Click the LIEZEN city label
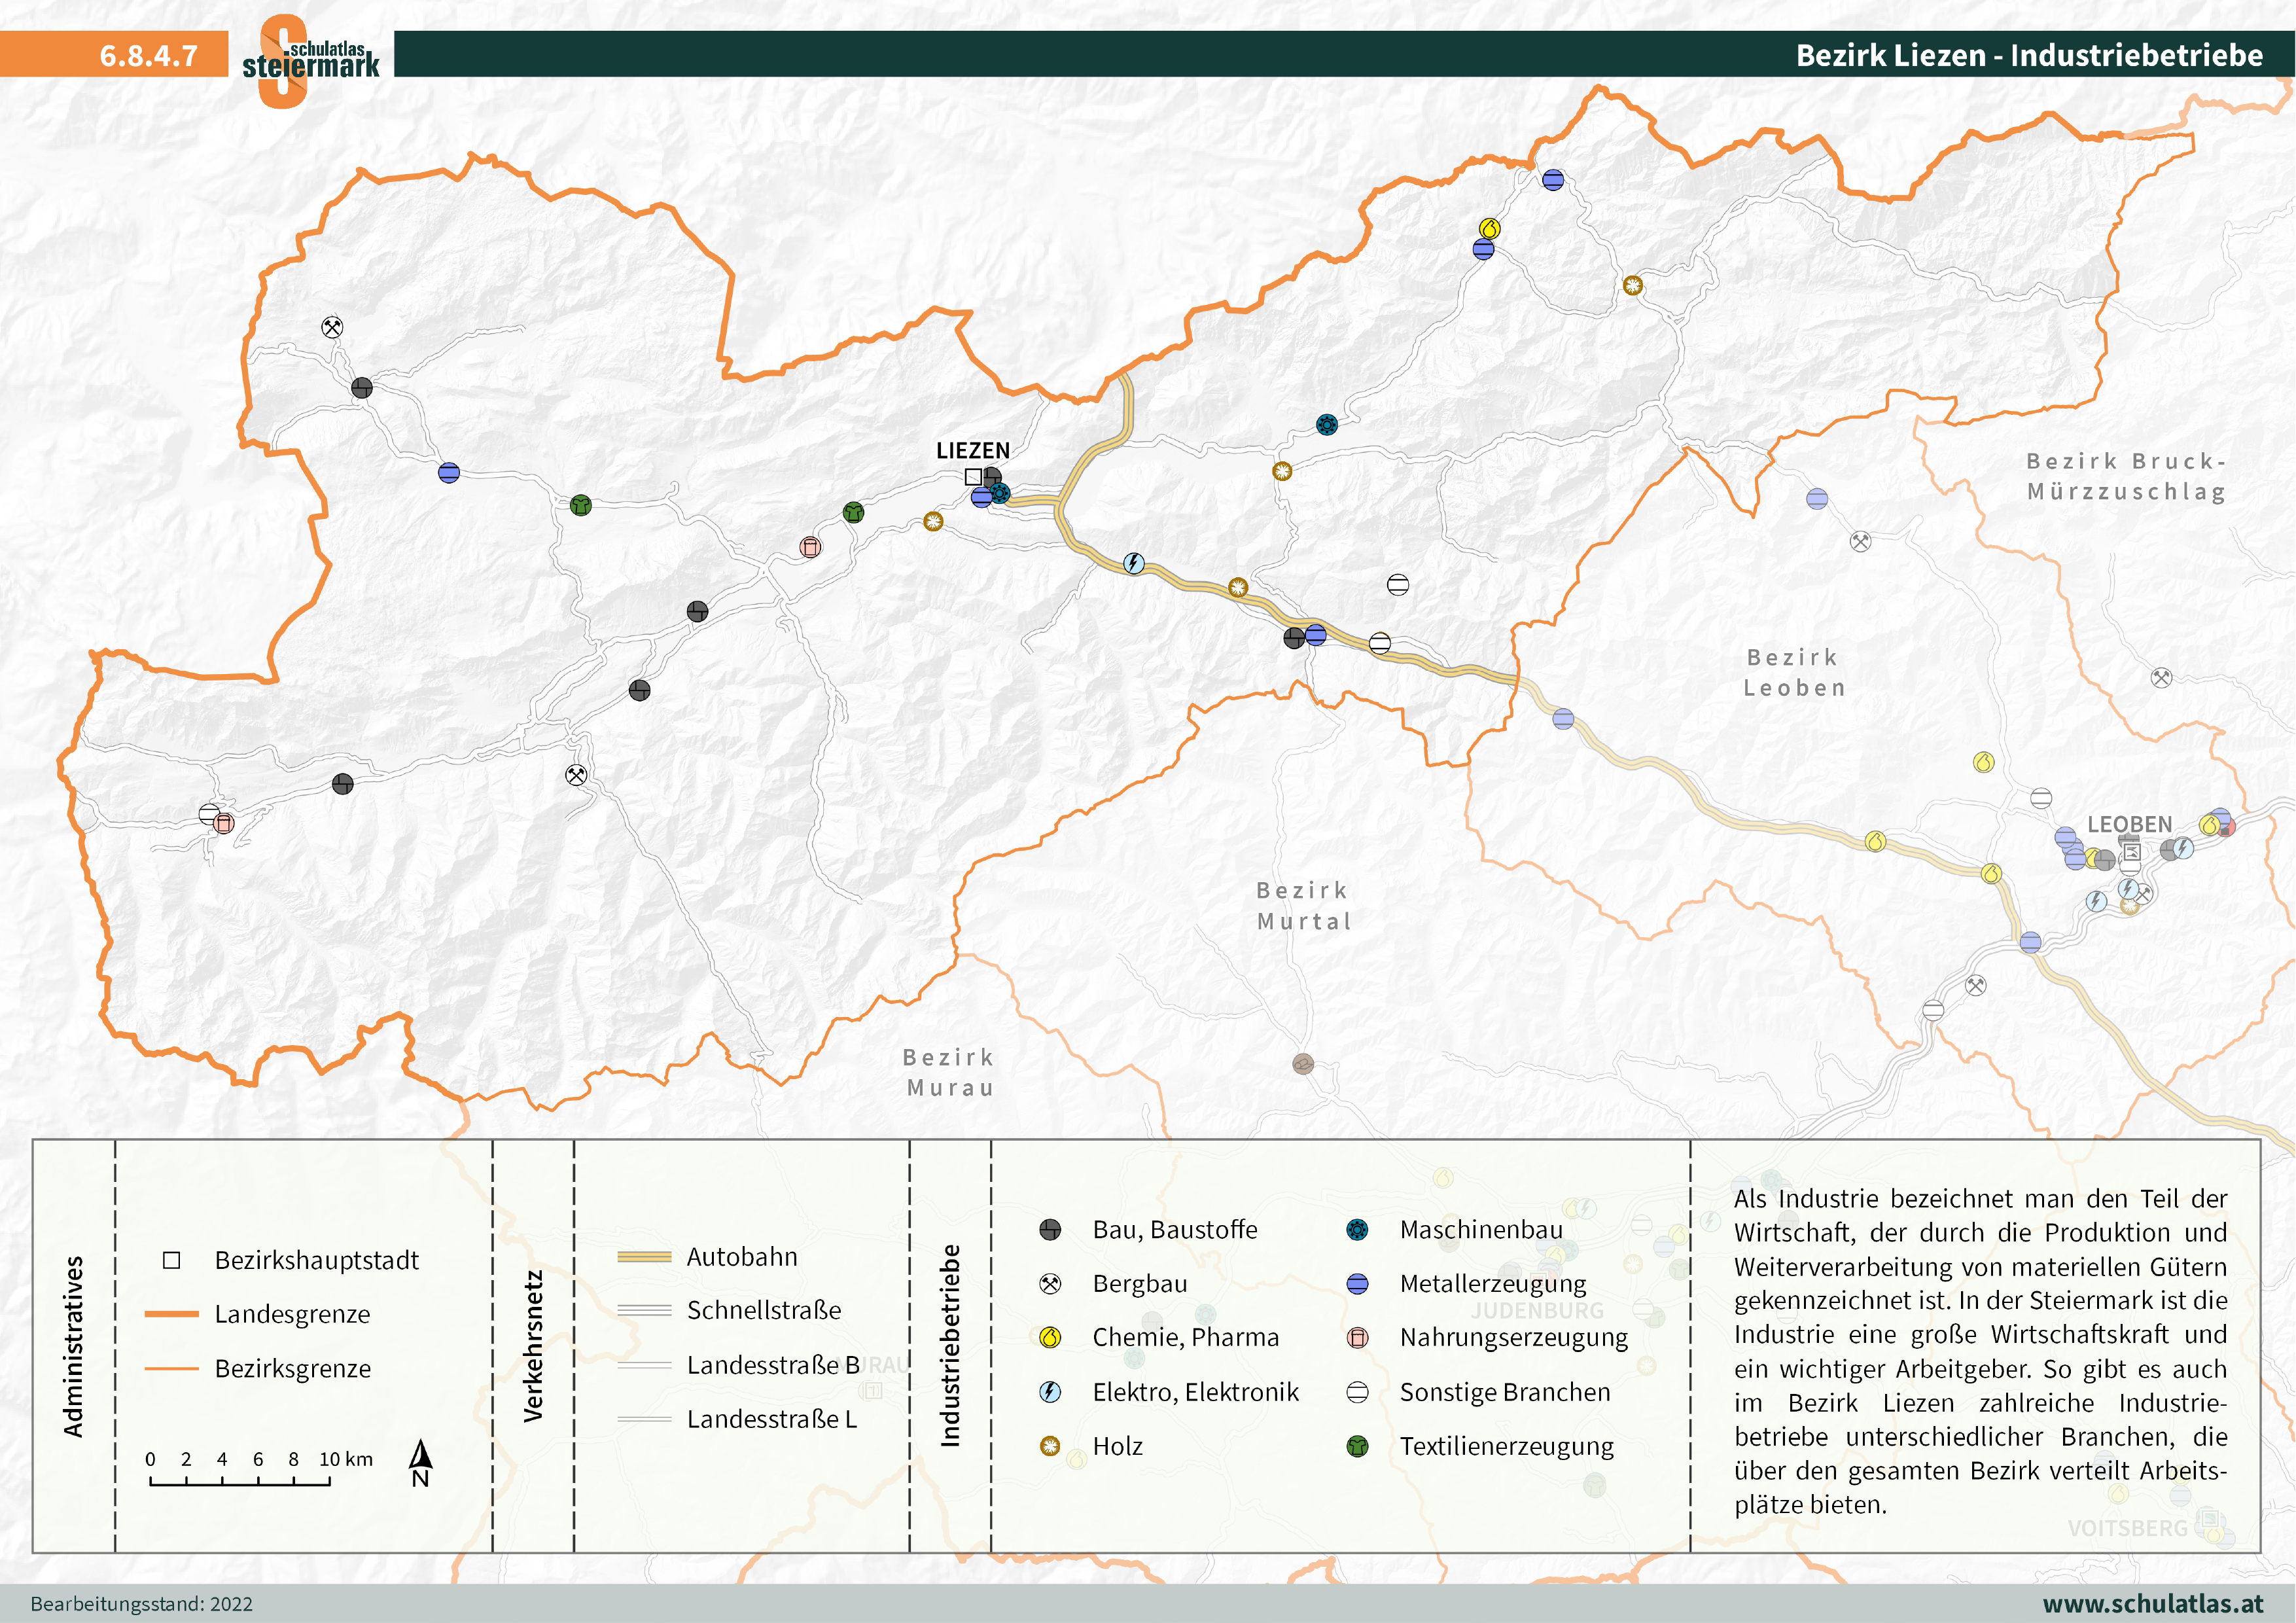The image size is (2296, 1623). coord(972,451)
